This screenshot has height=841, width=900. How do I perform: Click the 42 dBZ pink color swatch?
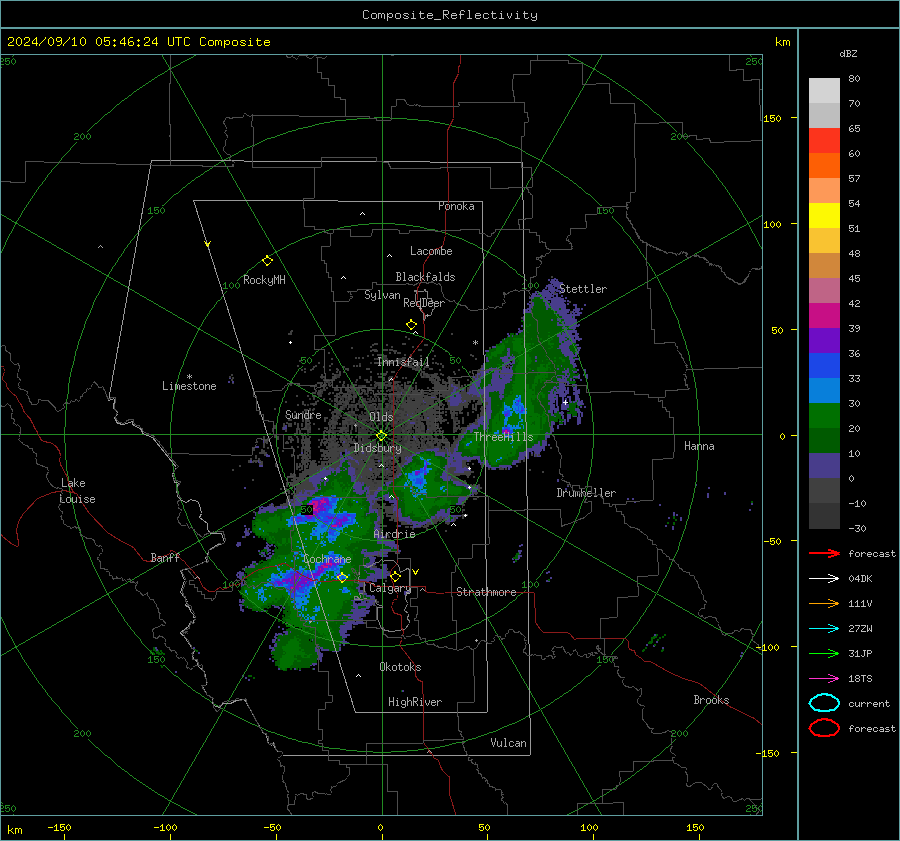coord(824,290)
